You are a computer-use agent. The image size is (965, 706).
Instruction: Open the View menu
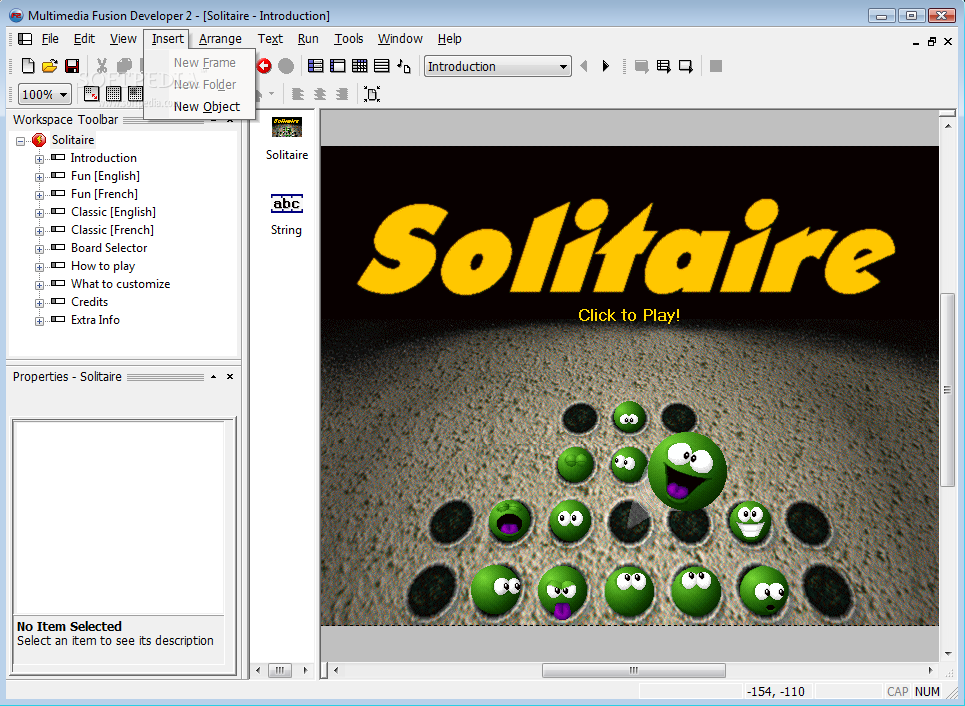(123, 39)
